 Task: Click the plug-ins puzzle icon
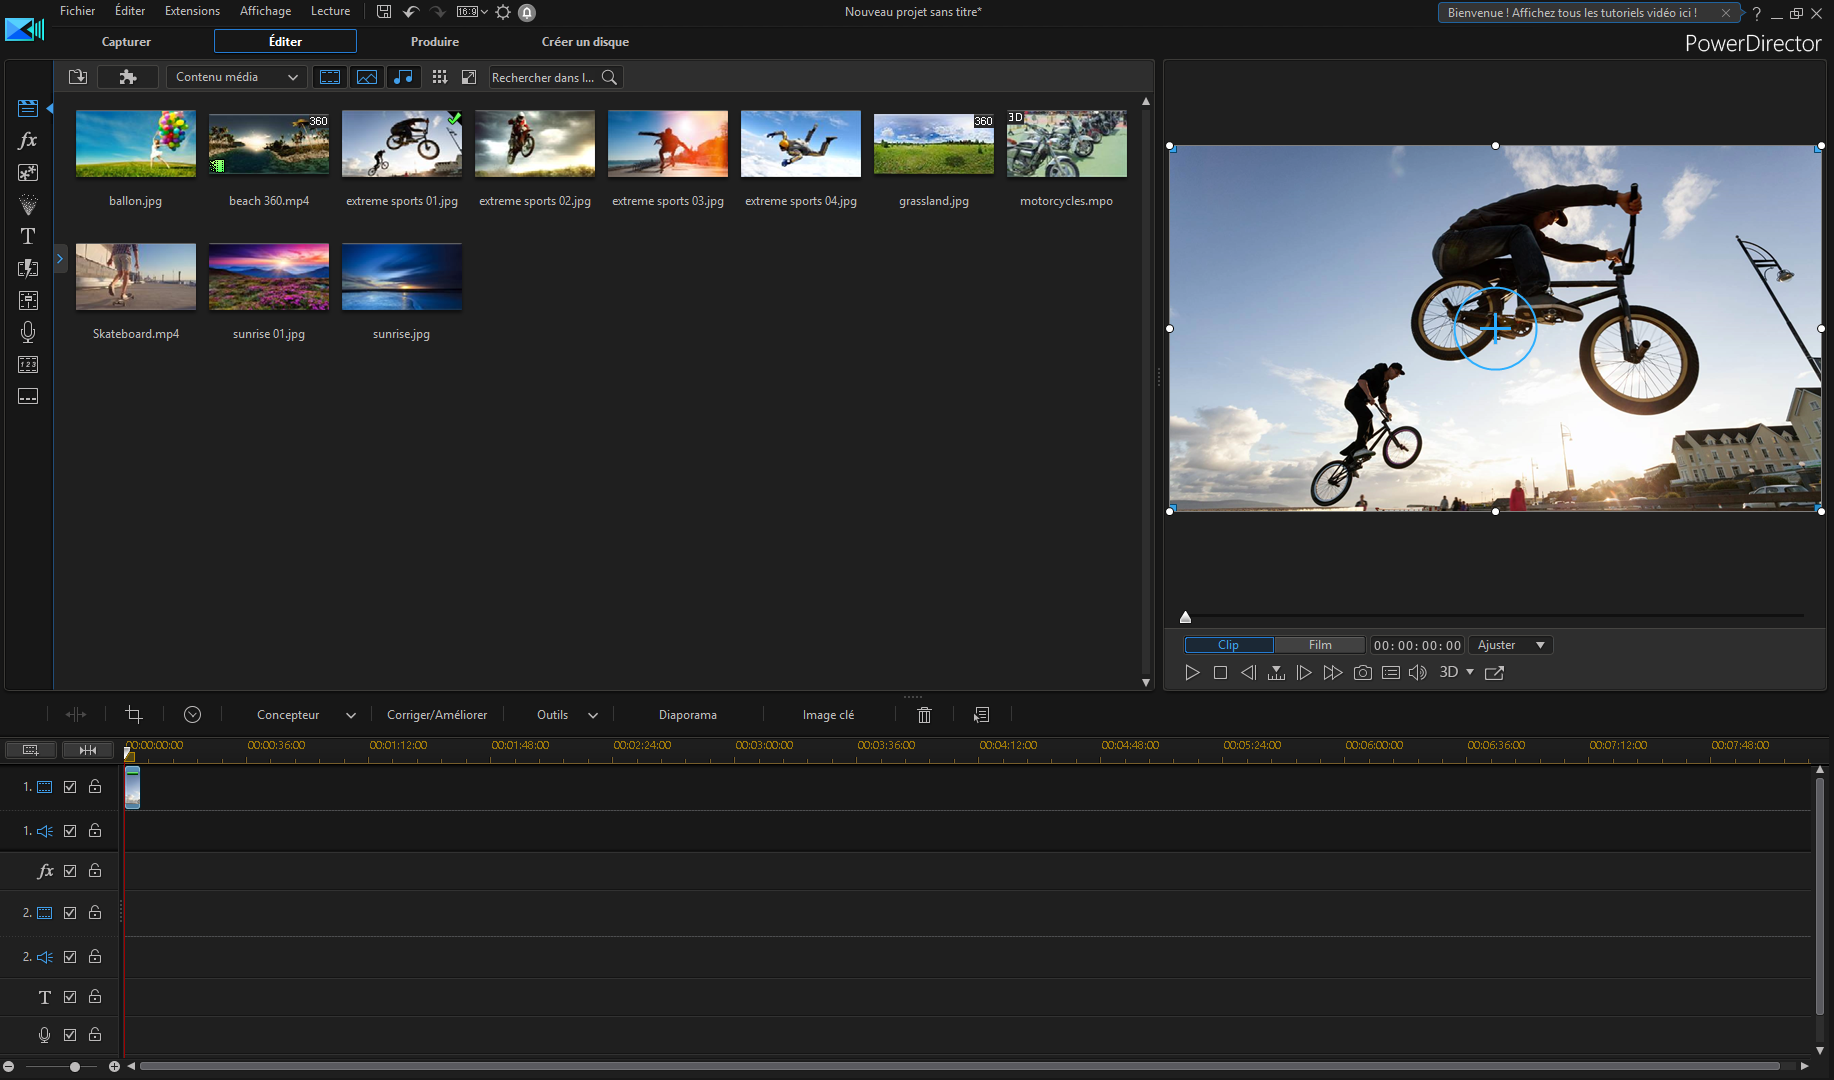(127, 77)
